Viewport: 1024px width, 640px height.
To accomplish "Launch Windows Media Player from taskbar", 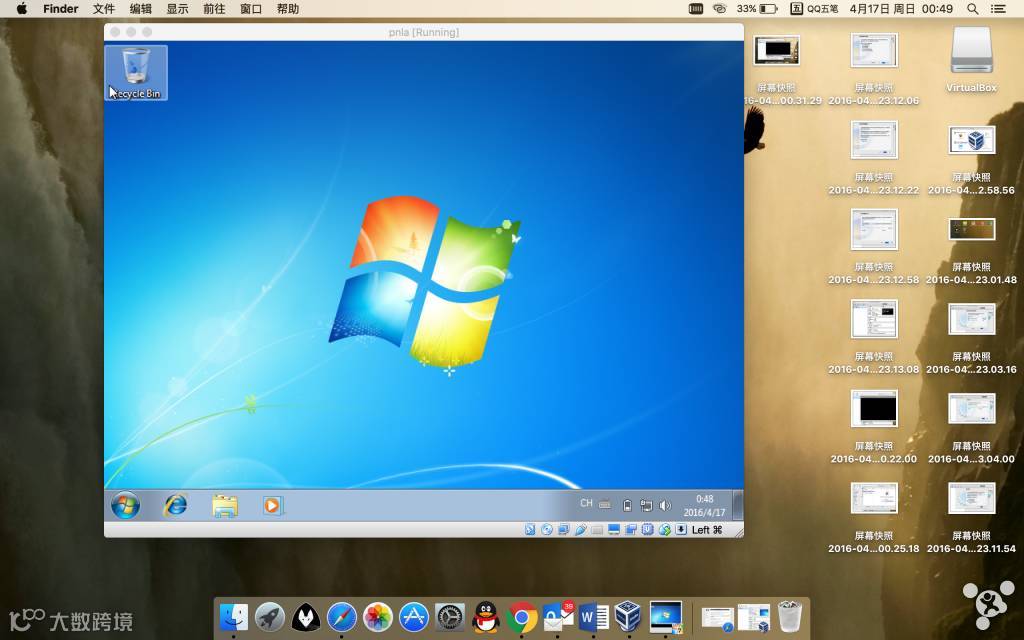I will pyautogui.click(x=273, y=505).
